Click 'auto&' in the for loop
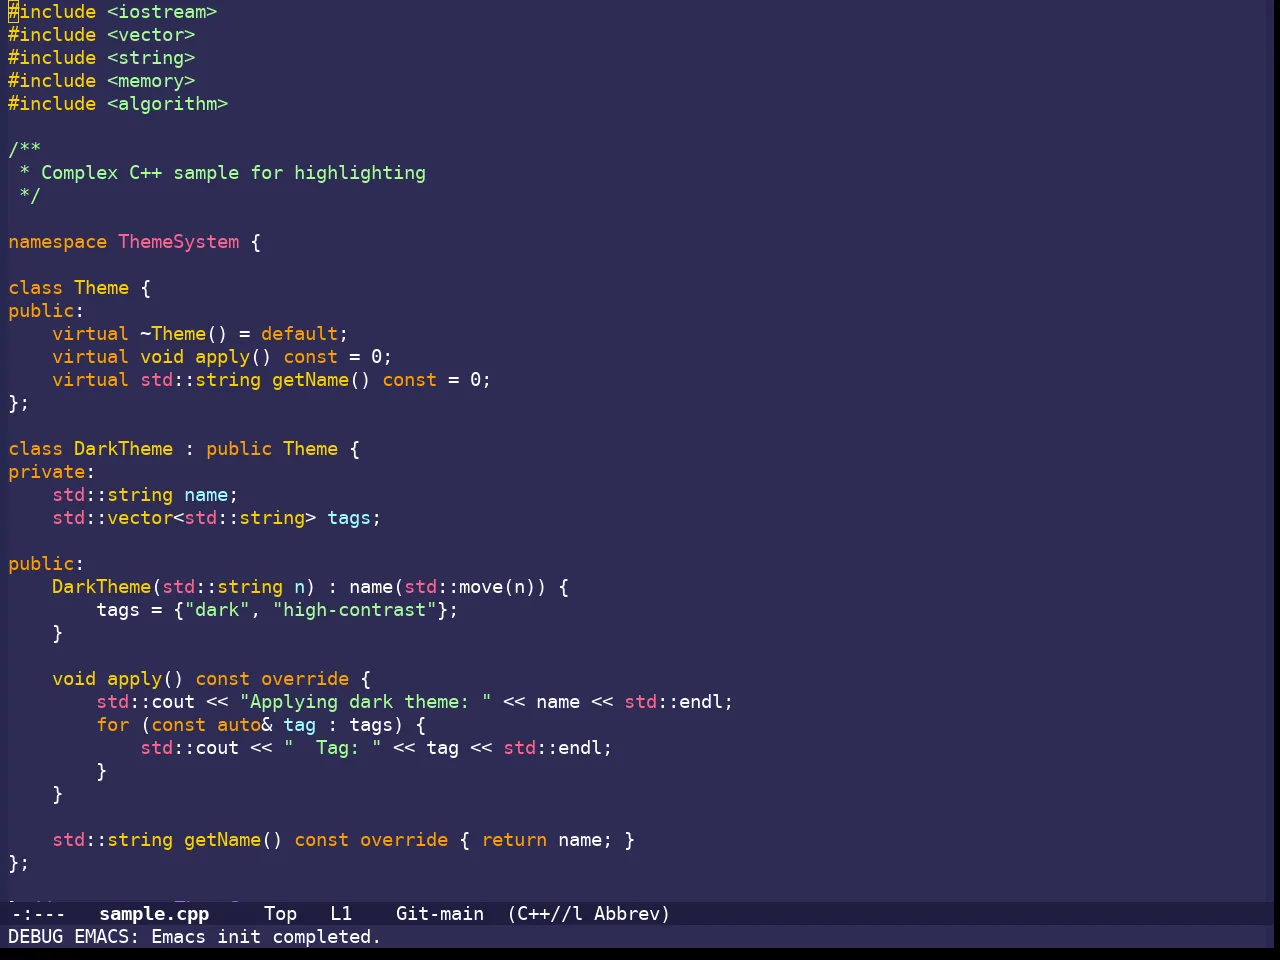Viewport: 1280px width, 960px height. pos(245,725)
